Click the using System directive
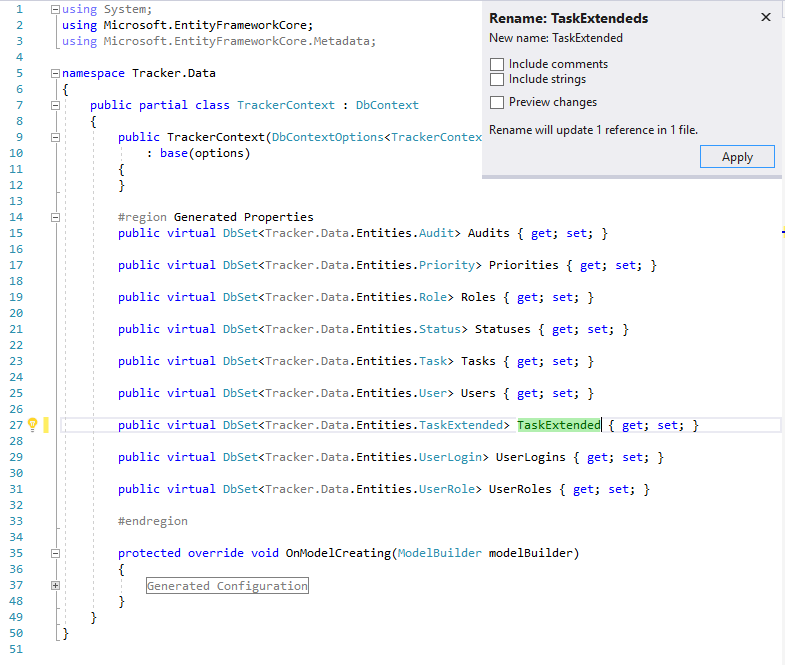 click(x=107, y=10)
